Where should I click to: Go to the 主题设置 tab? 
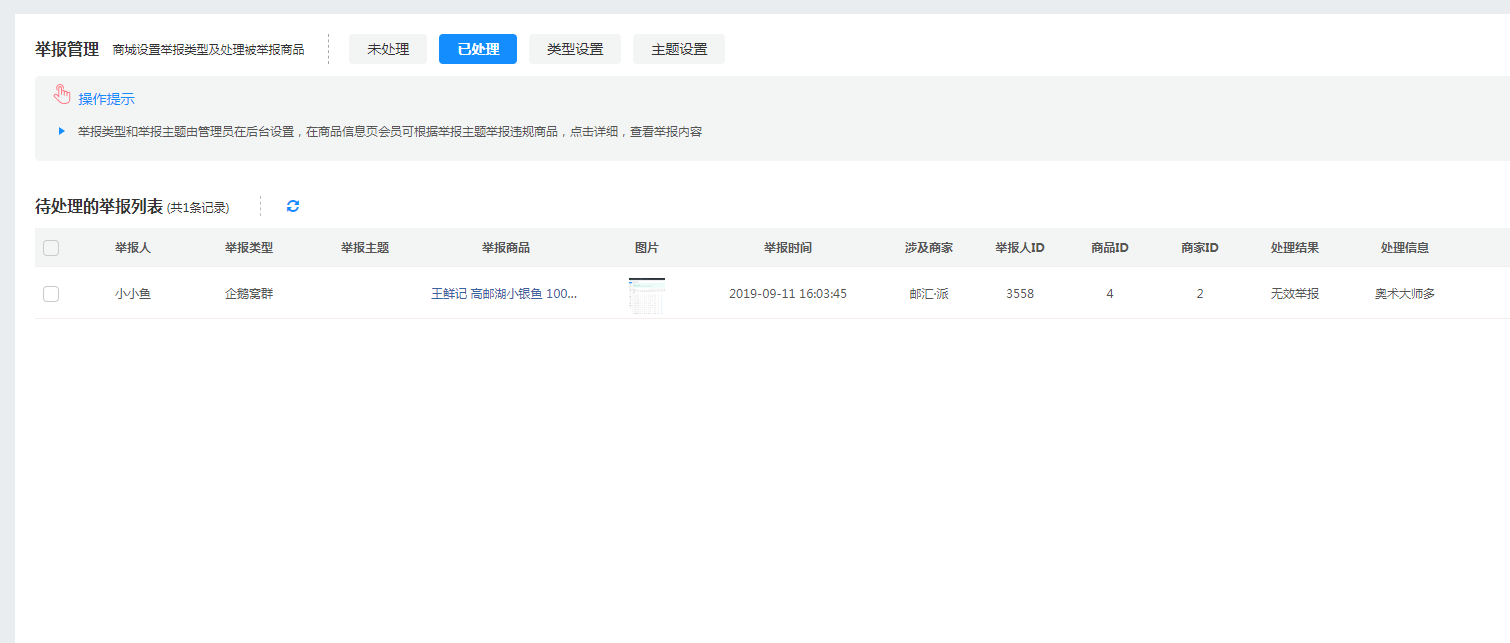[x=679, y=49]
